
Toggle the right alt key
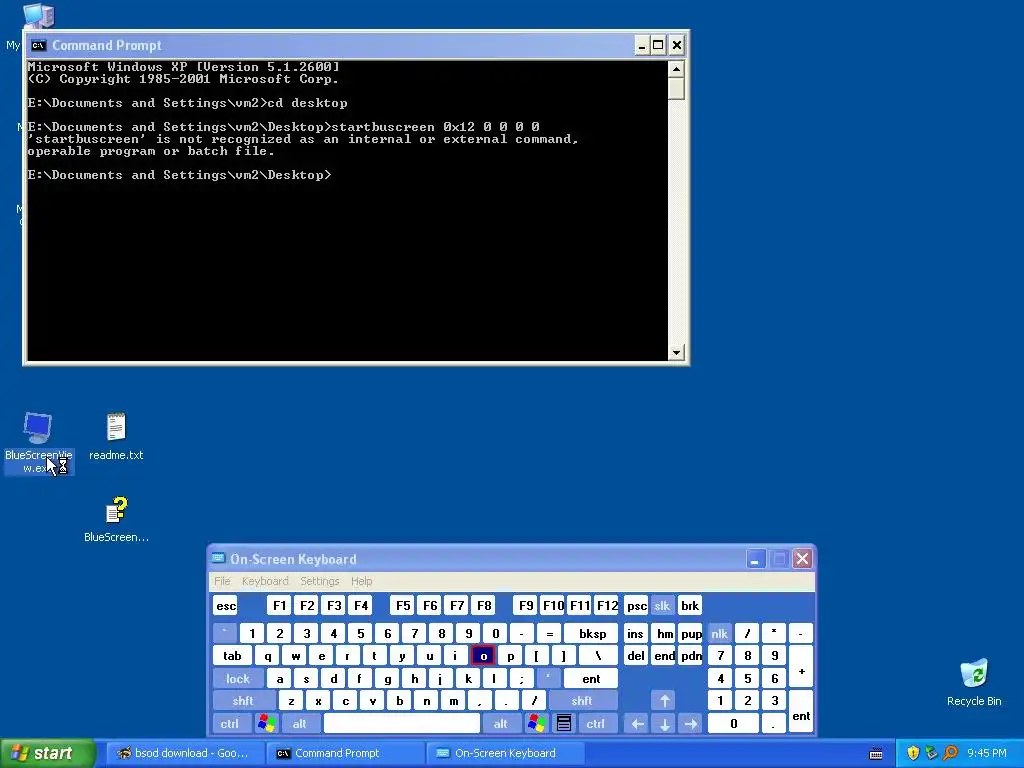click(x=501, y=724)
